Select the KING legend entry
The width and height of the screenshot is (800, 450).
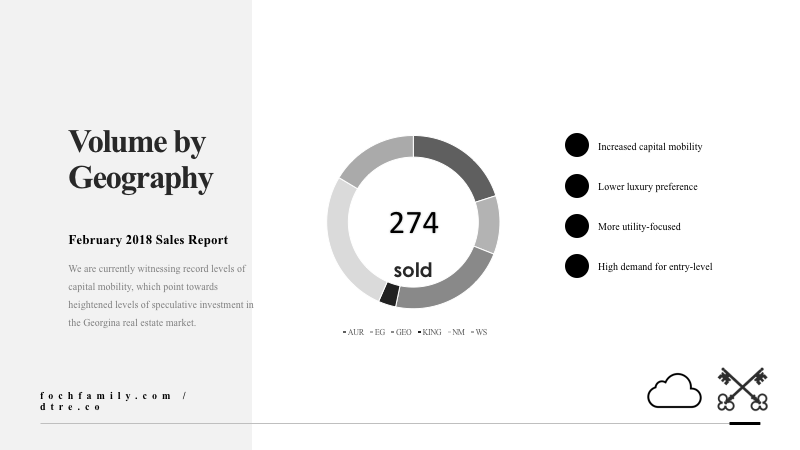pos(430,332)
